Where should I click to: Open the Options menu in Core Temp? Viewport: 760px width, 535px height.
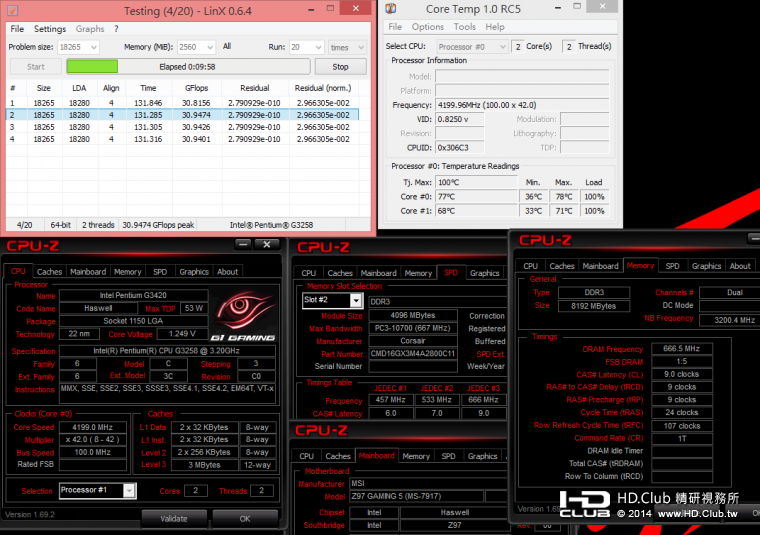pyautogui.click(x=428, y=27)
